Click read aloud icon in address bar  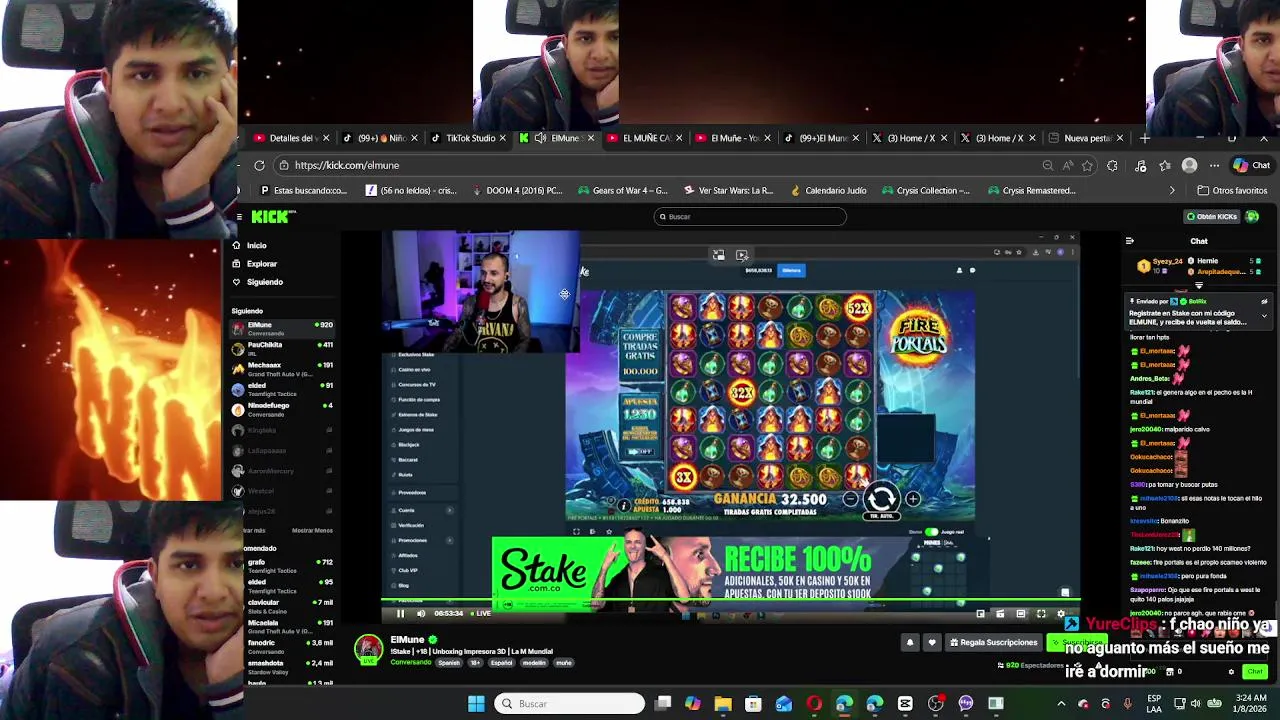click(x=1067, y=165)
